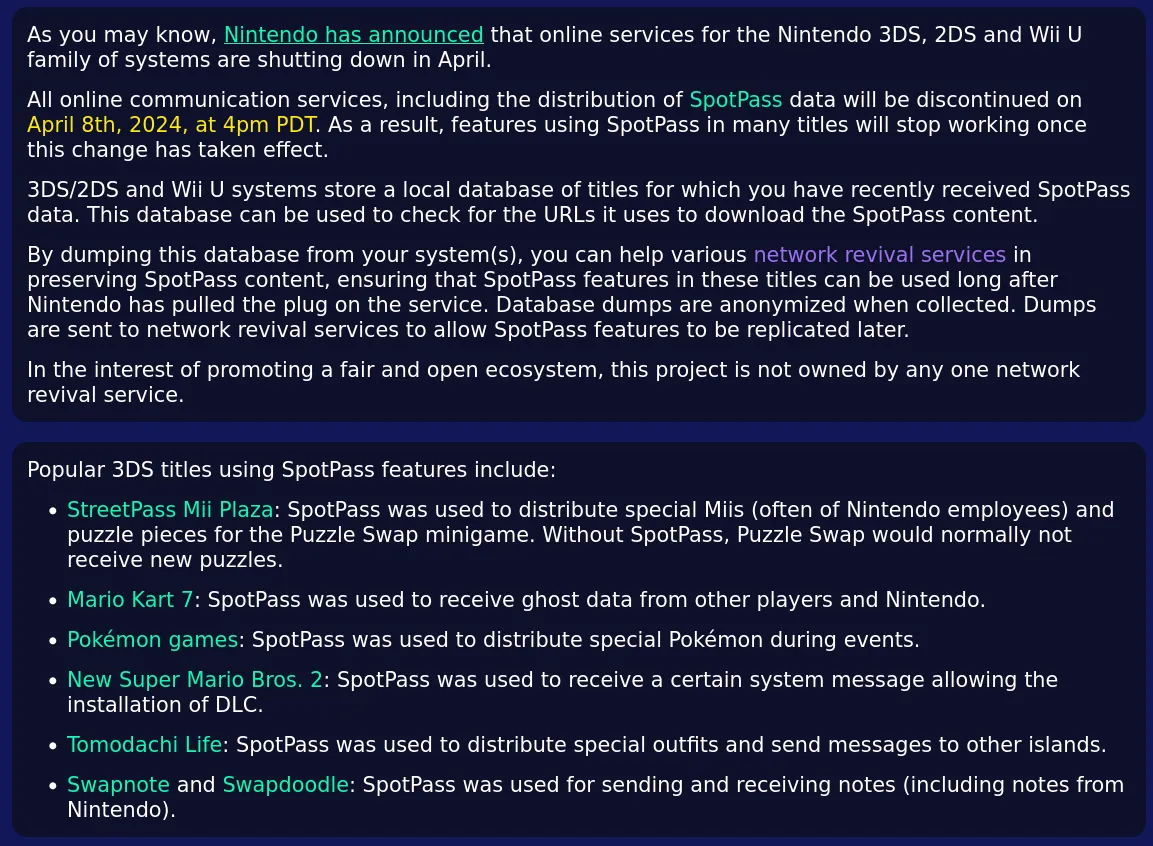Follow the "network revival services" link
The width and height of the screenshot is (1153, 846).
pyautogui.click(x=879, y=255)
